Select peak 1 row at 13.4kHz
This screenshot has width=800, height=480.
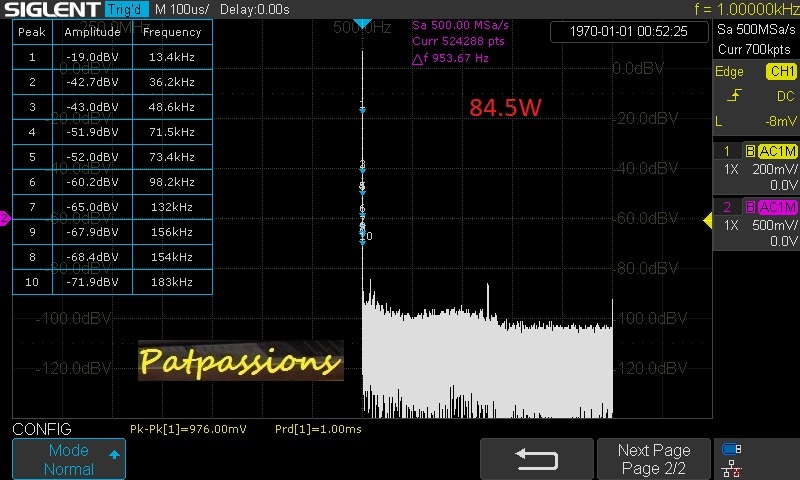tap(112, 57)
